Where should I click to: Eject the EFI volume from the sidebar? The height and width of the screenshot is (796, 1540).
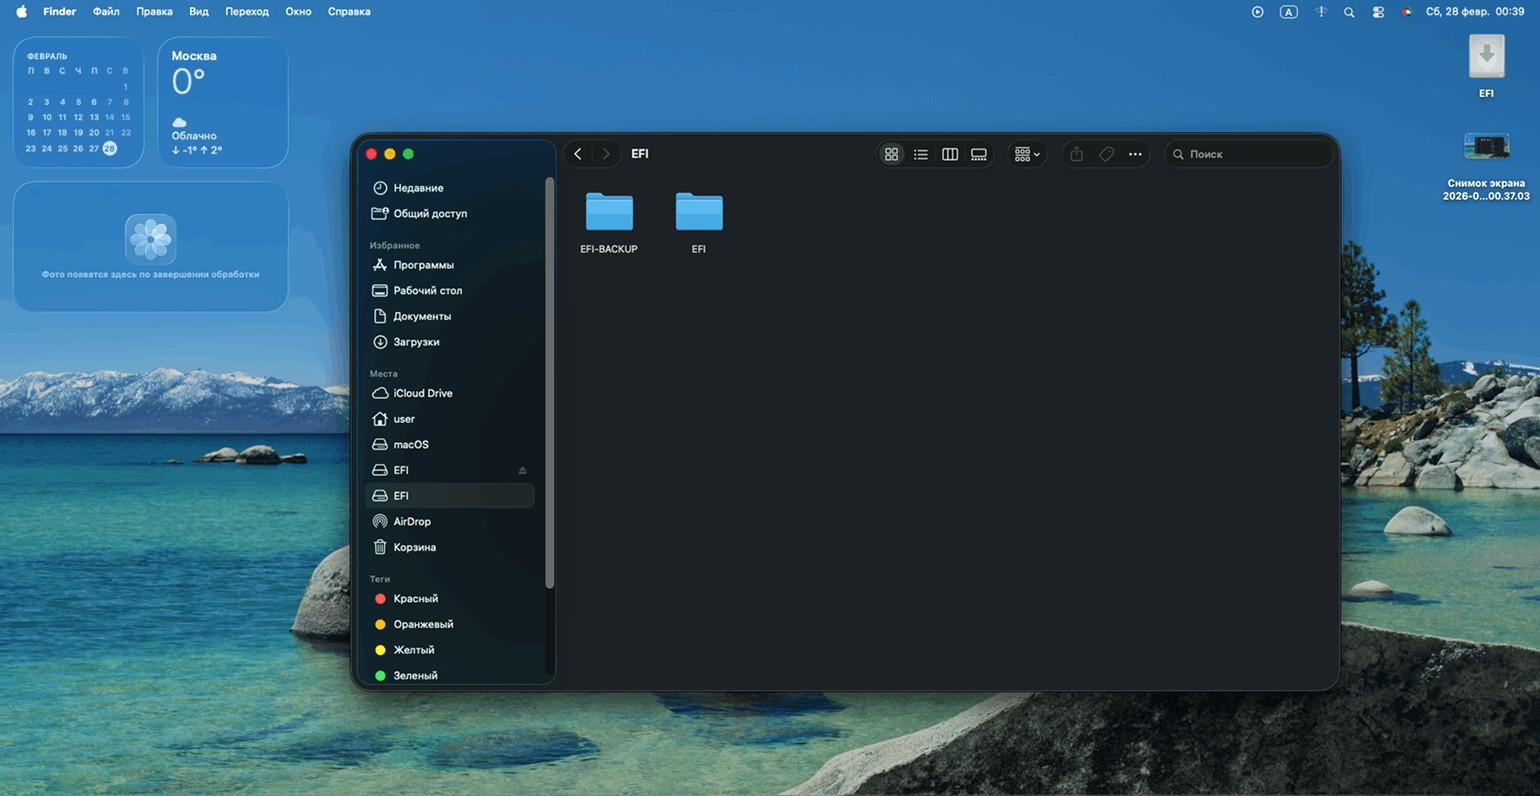522,470
